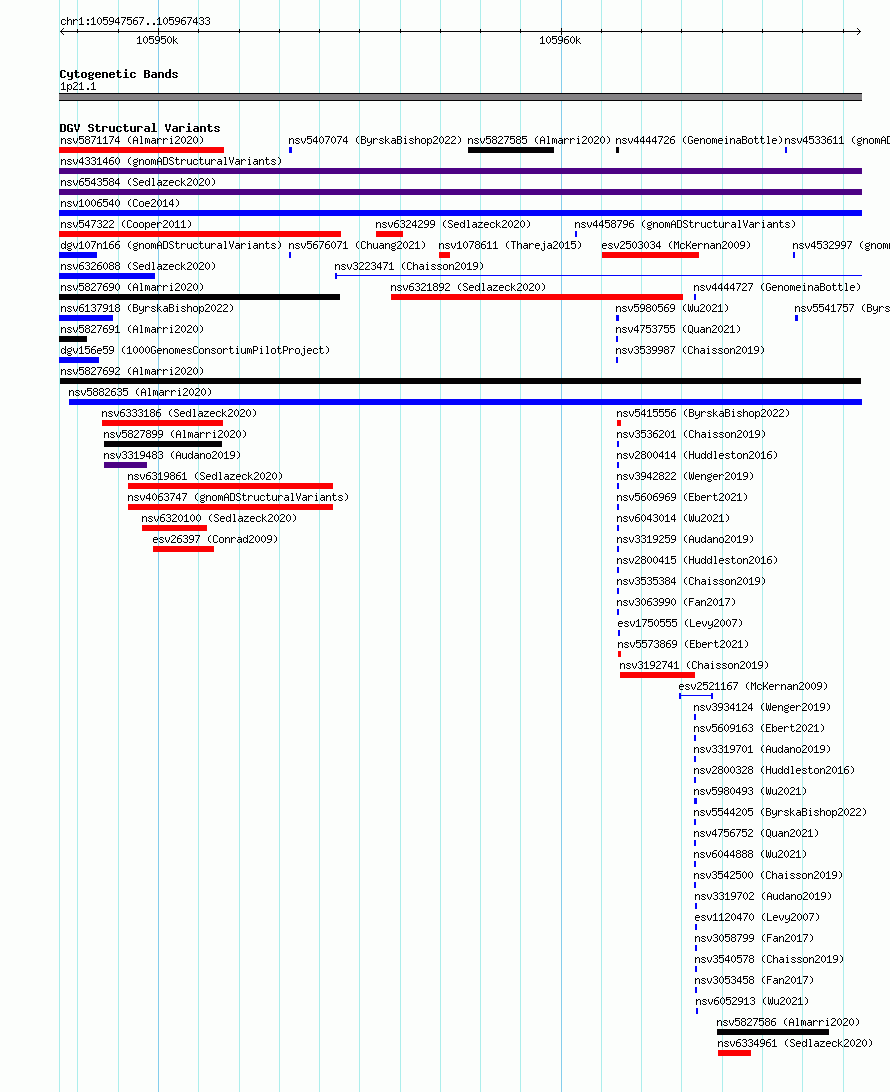
Task: Click the nsv5871174 (Almarri2020) variant label
Action: [132, 141]
